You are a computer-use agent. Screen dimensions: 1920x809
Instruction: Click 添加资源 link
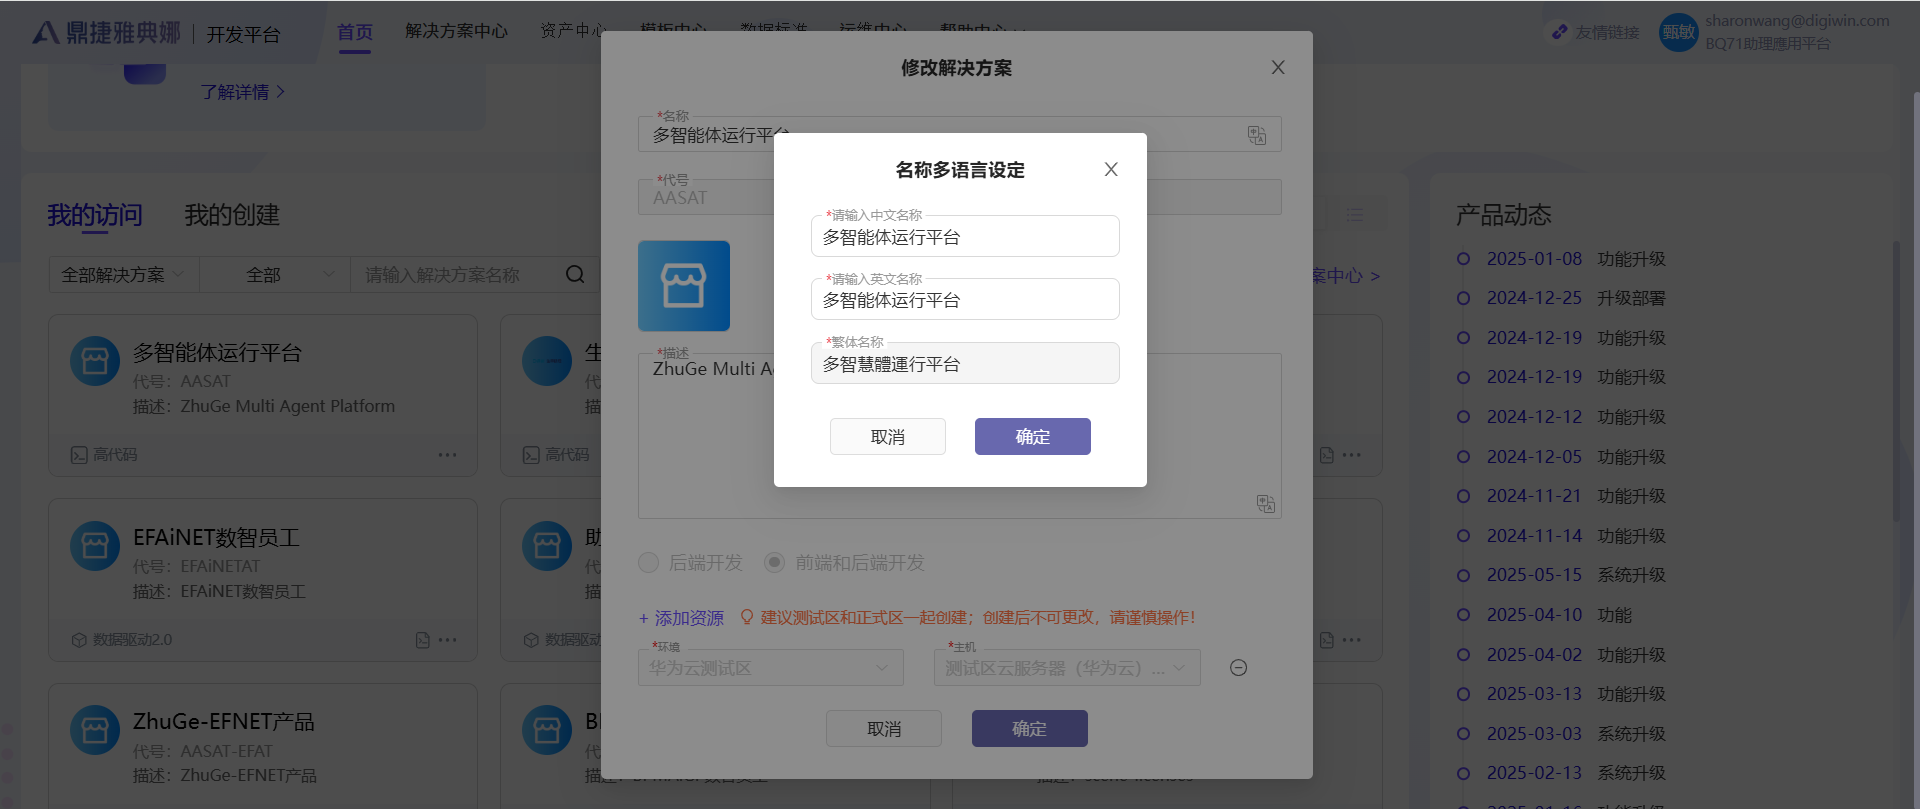681,618
